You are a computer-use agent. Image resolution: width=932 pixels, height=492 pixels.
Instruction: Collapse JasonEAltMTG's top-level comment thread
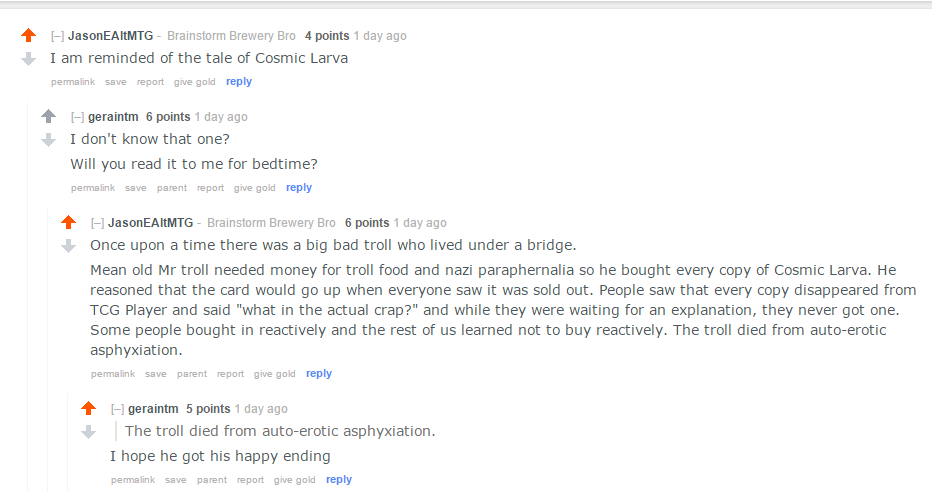click(58, 36)
